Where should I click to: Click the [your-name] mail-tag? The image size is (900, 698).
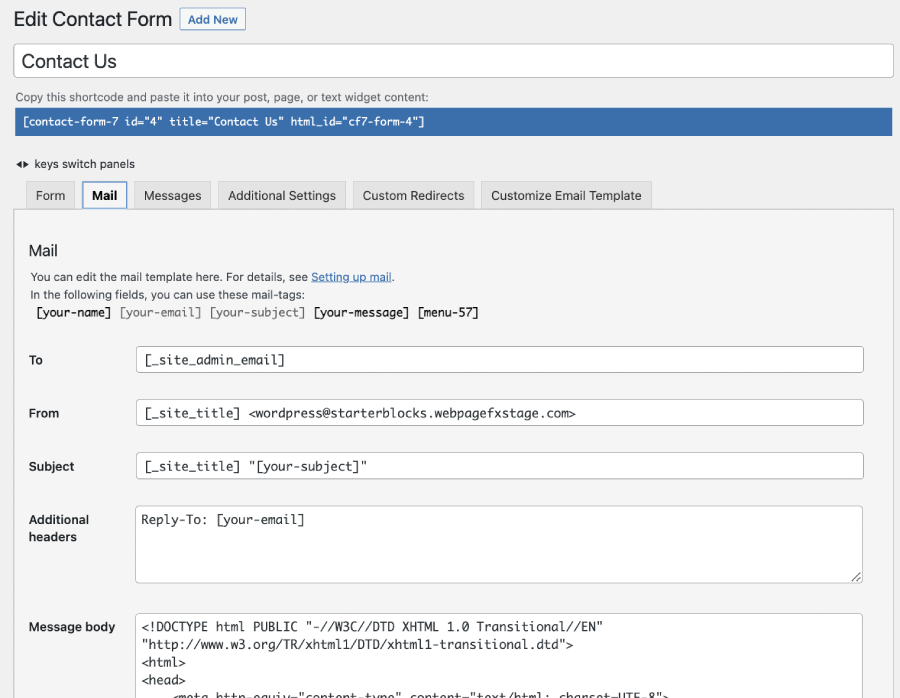coord(73,313)
